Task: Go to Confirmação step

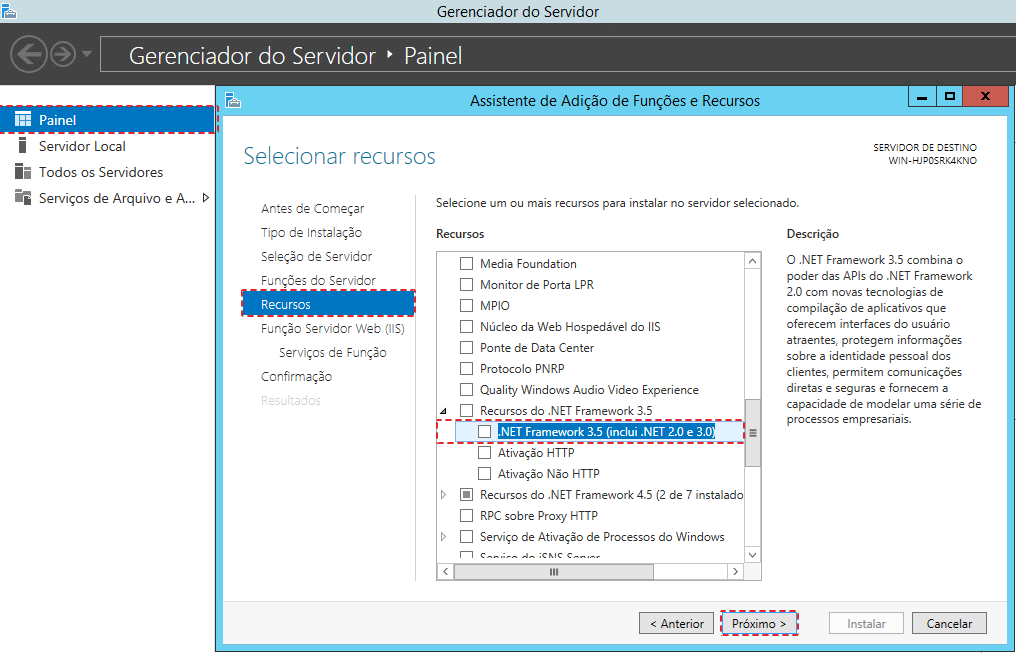Action: click(x=296, y=376)
